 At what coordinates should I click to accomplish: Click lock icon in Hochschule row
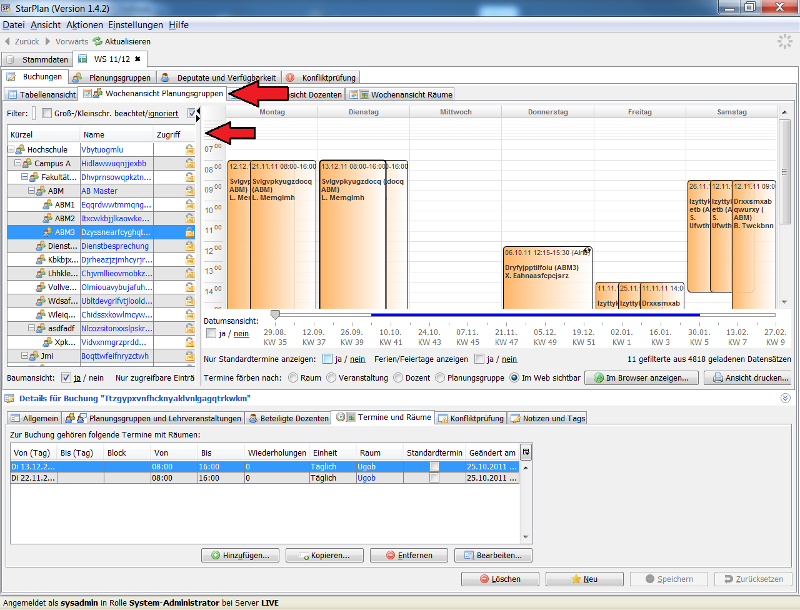coord(190,149)
